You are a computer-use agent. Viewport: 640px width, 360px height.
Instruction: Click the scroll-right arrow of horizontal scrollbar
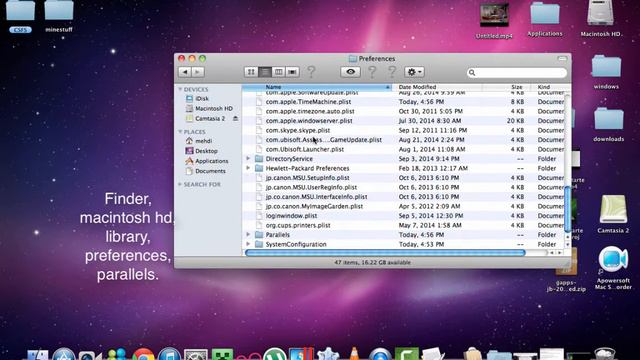tap(560, 253)
